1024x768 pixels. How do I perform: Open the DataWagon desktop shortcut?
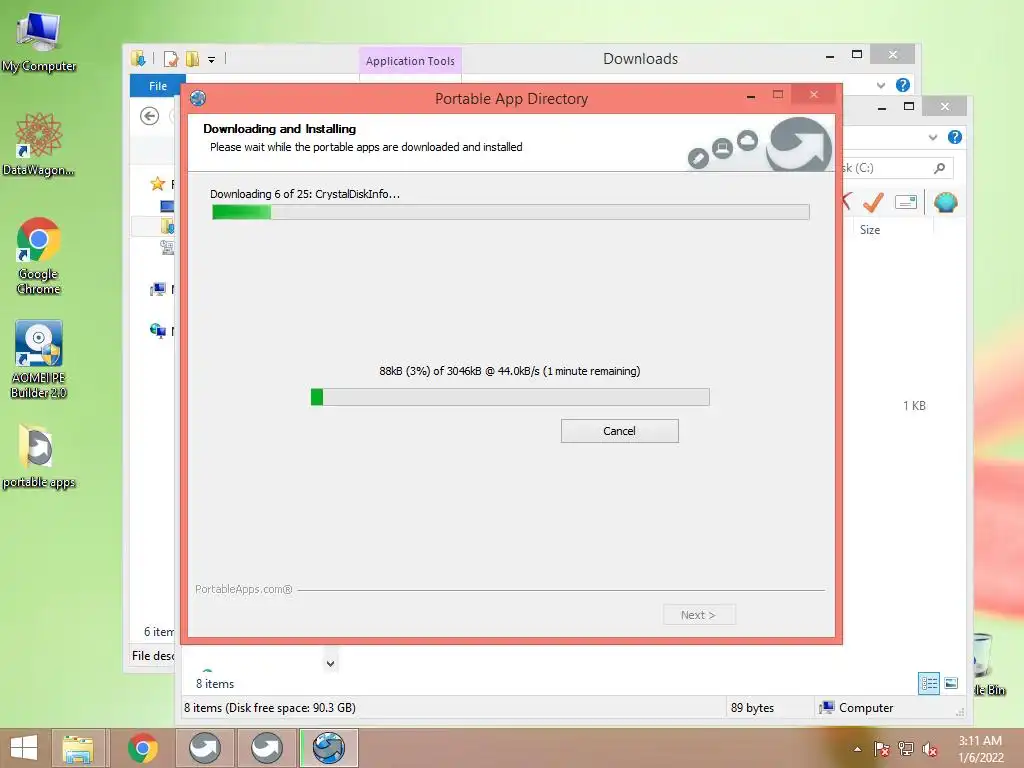point(39,144)
